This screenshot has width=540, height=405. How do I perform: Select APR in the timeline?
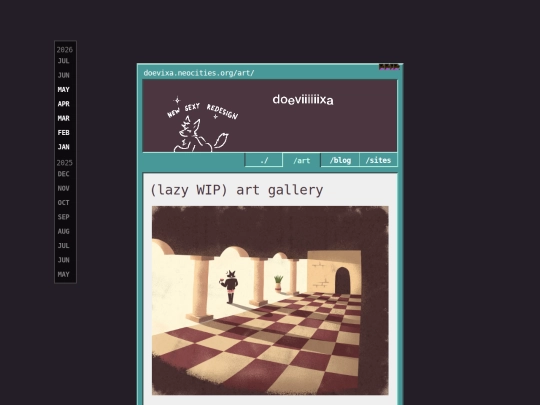pos(64,104)
